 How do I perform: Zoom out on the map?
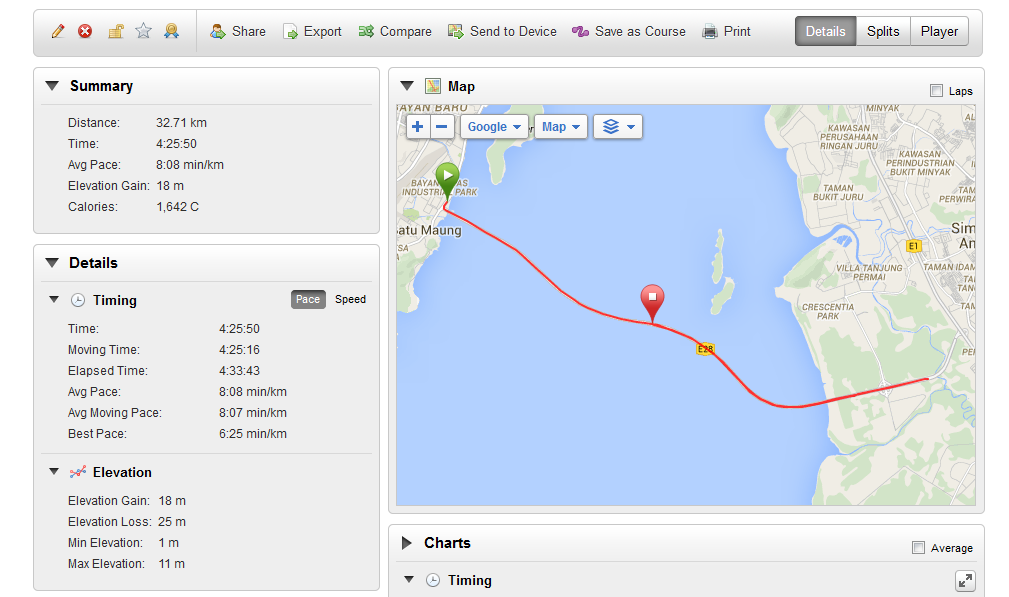[x=443, y=127]
